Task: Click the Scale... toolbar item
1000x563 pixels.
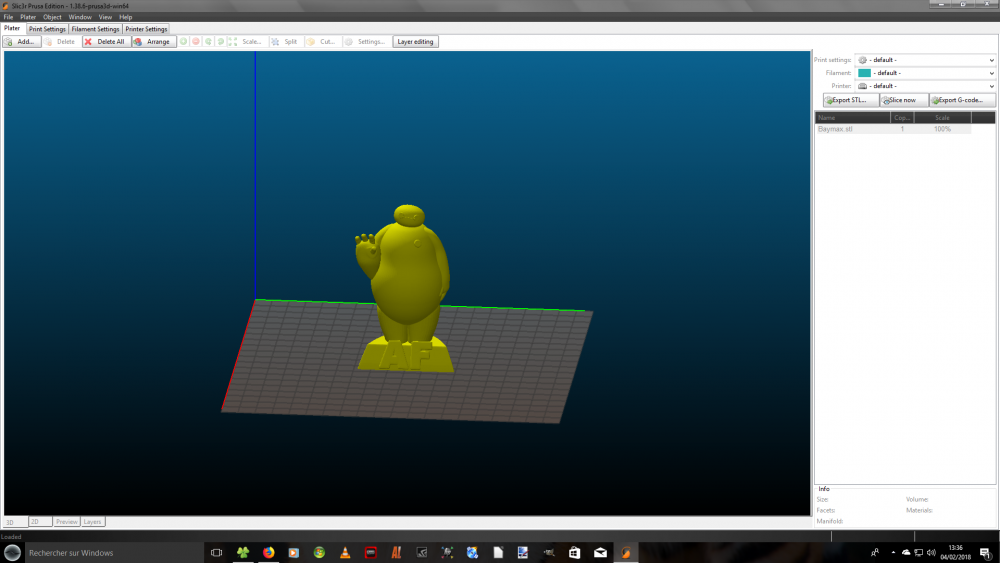Action: tap(246, 41)
